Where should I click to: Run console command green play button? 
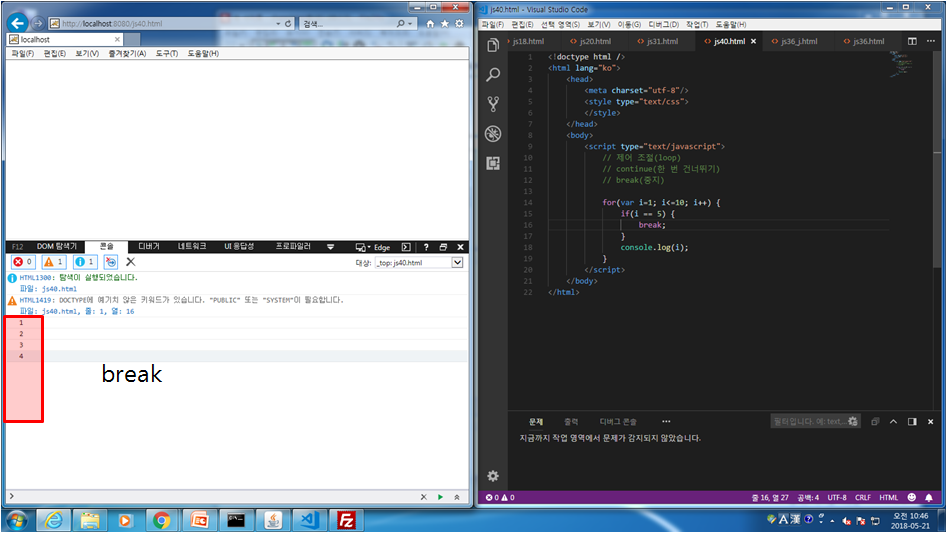pos(440,497)
